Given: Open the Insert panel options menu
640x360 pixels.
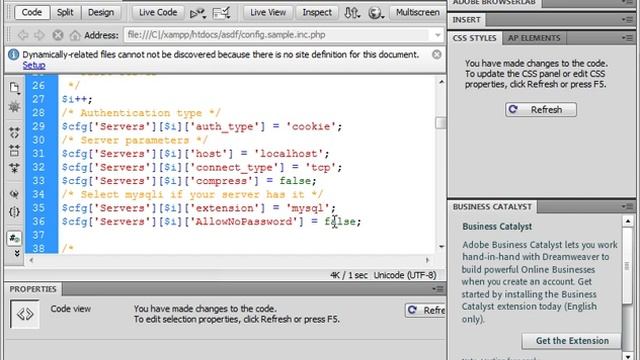Looking at the screenshot, I should tap(628, 20).
